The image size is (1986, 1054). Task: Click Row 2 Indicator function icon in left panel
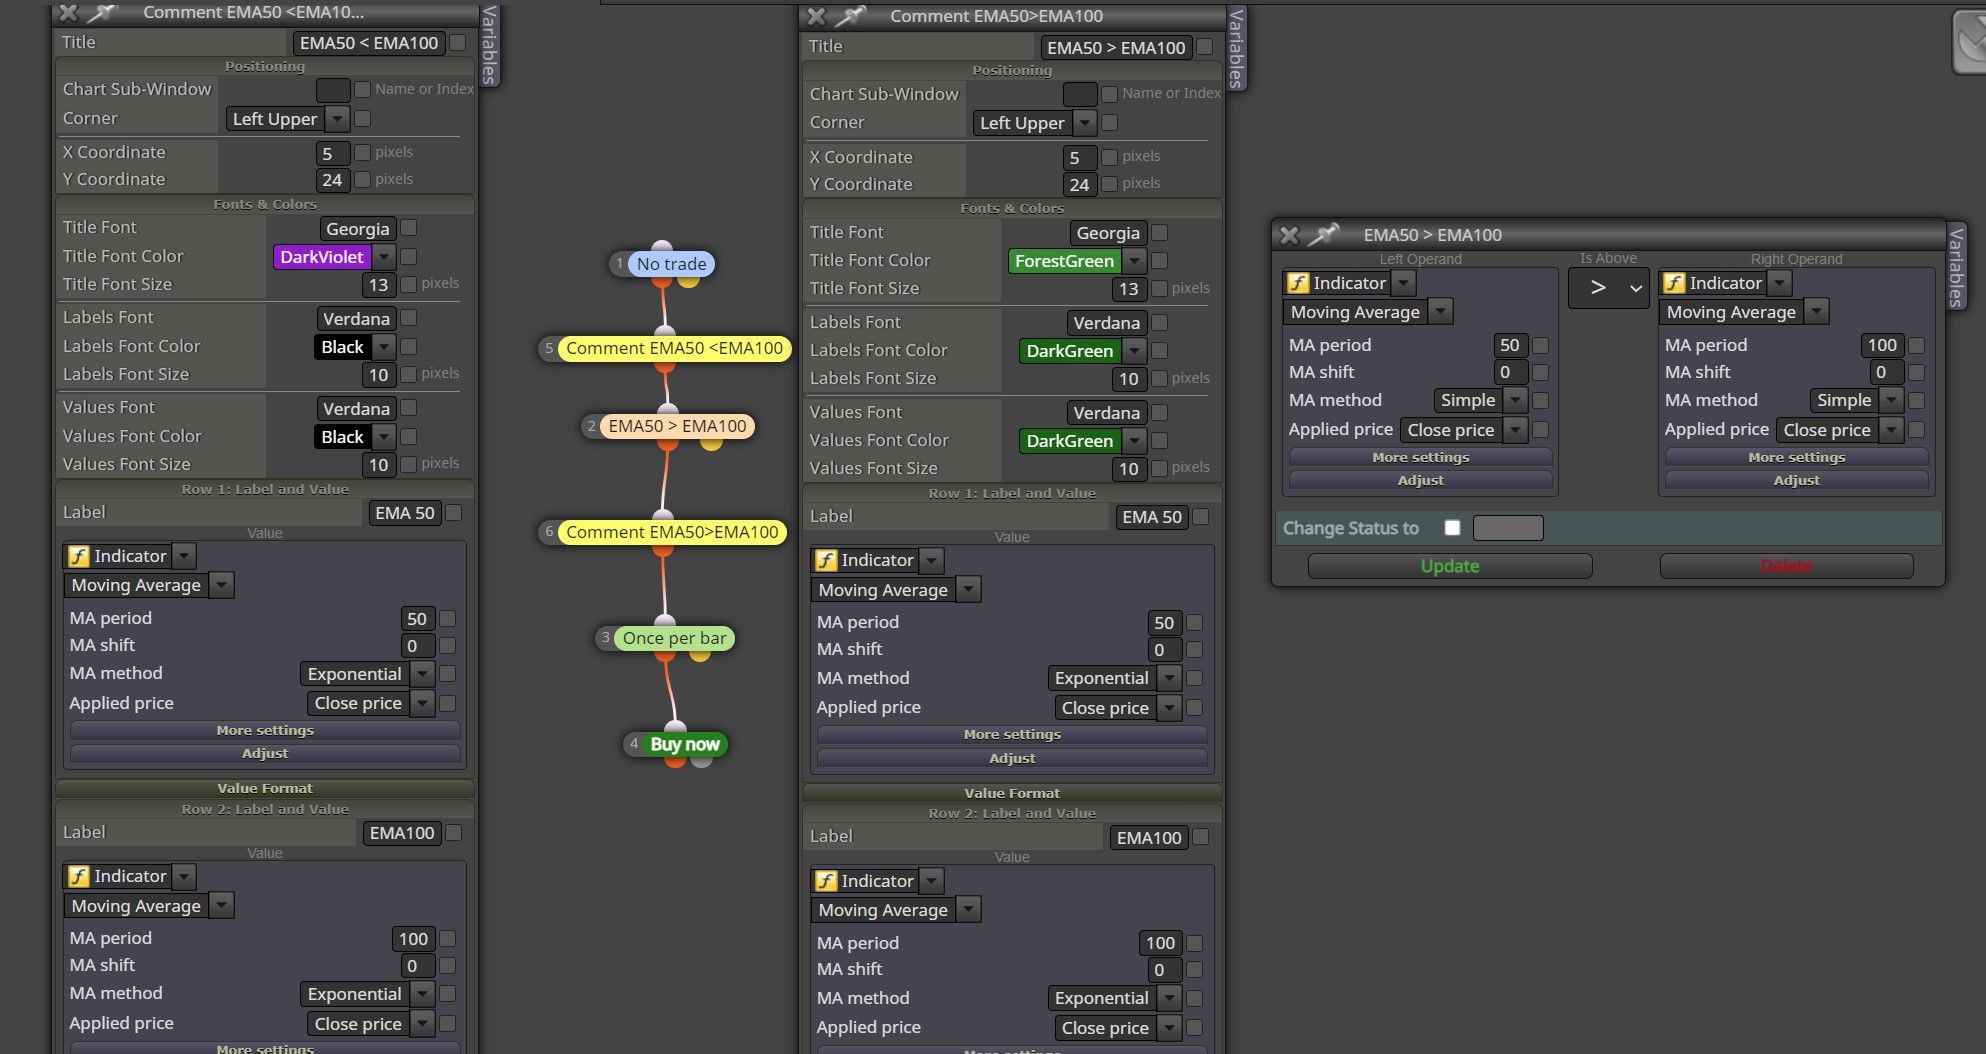78,876
